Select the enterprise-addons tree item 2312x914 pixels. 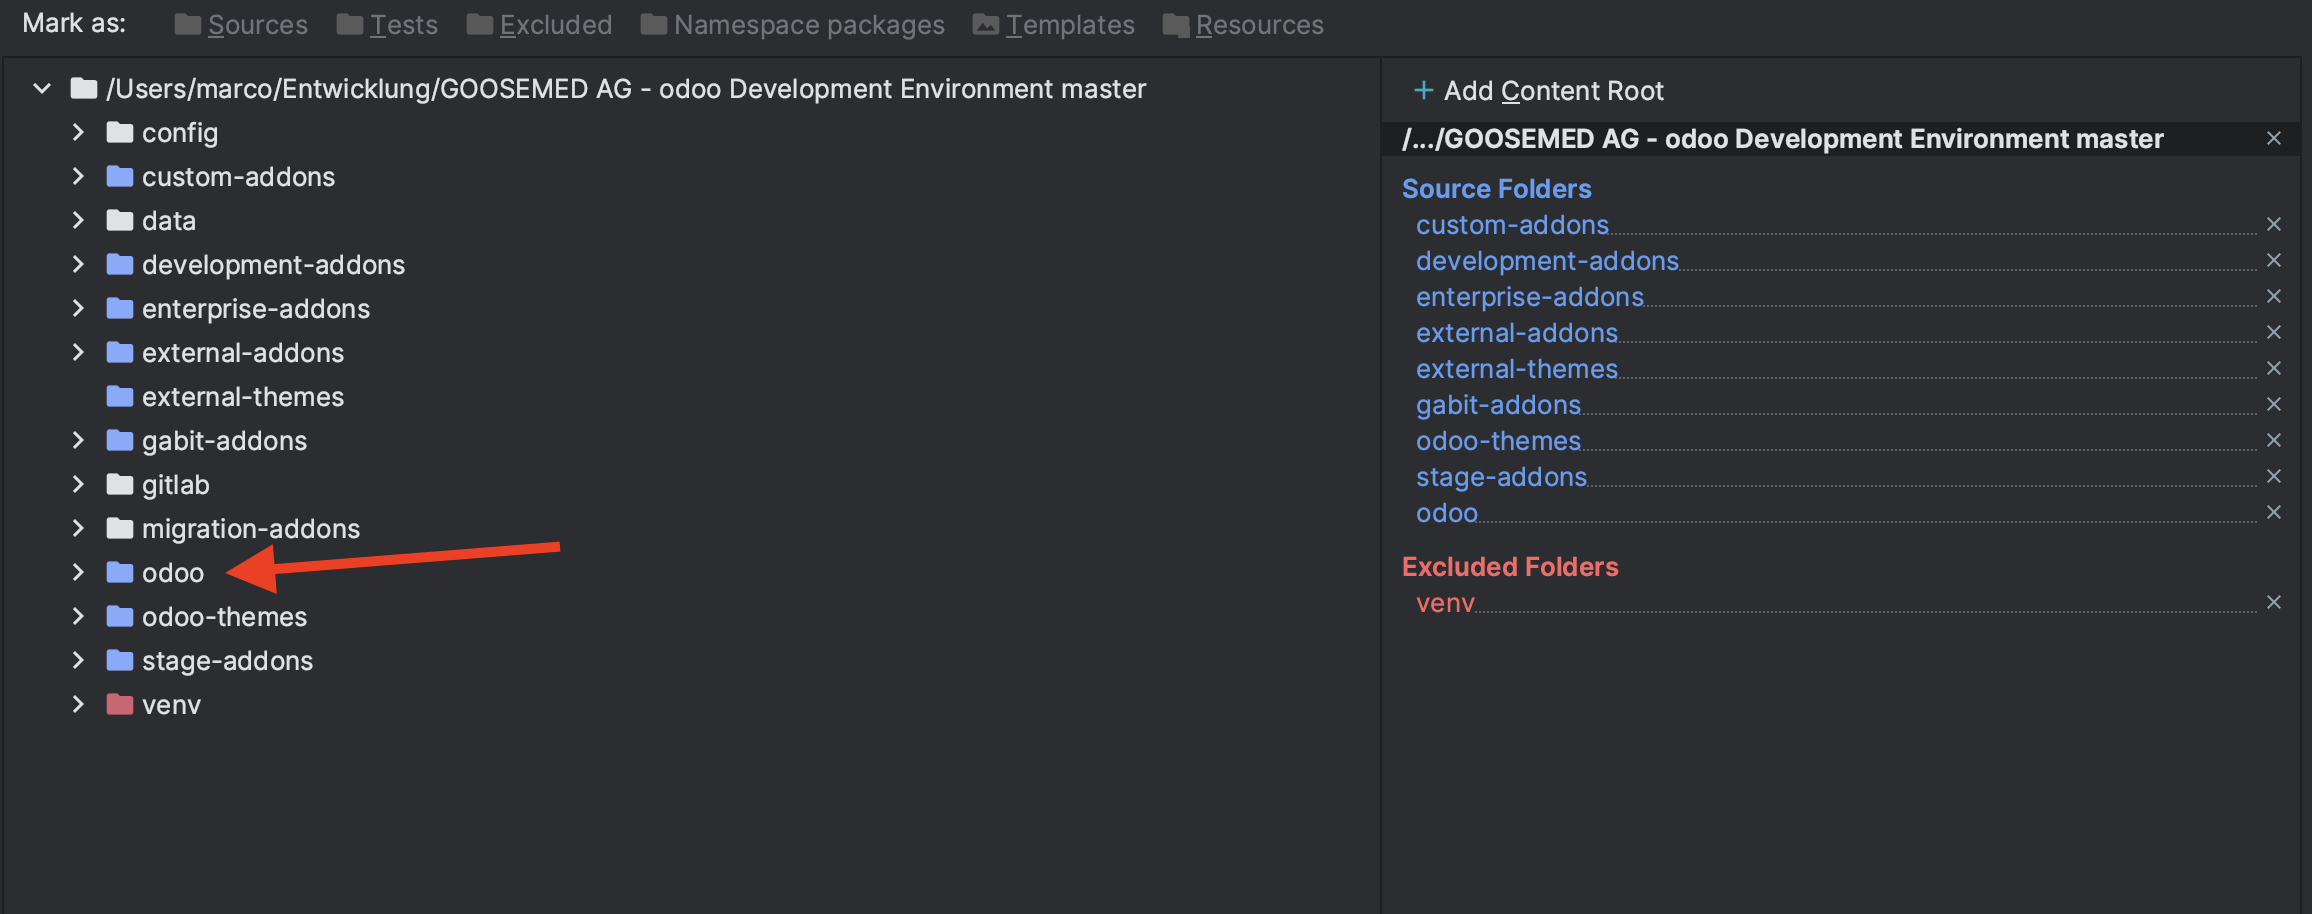256,308
